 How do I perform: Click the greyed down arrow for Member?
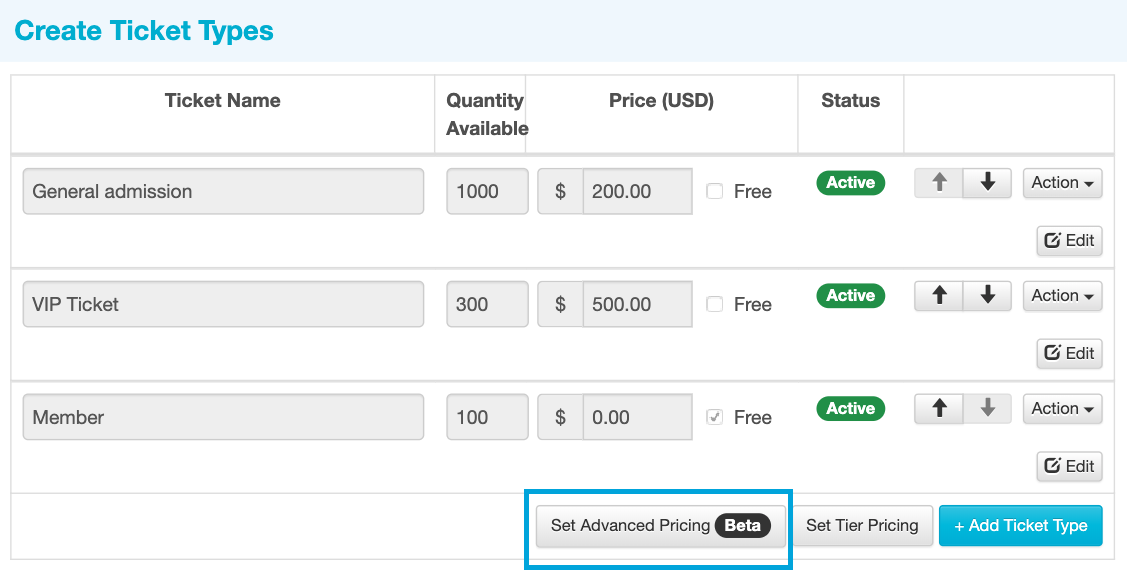[988, 408]
